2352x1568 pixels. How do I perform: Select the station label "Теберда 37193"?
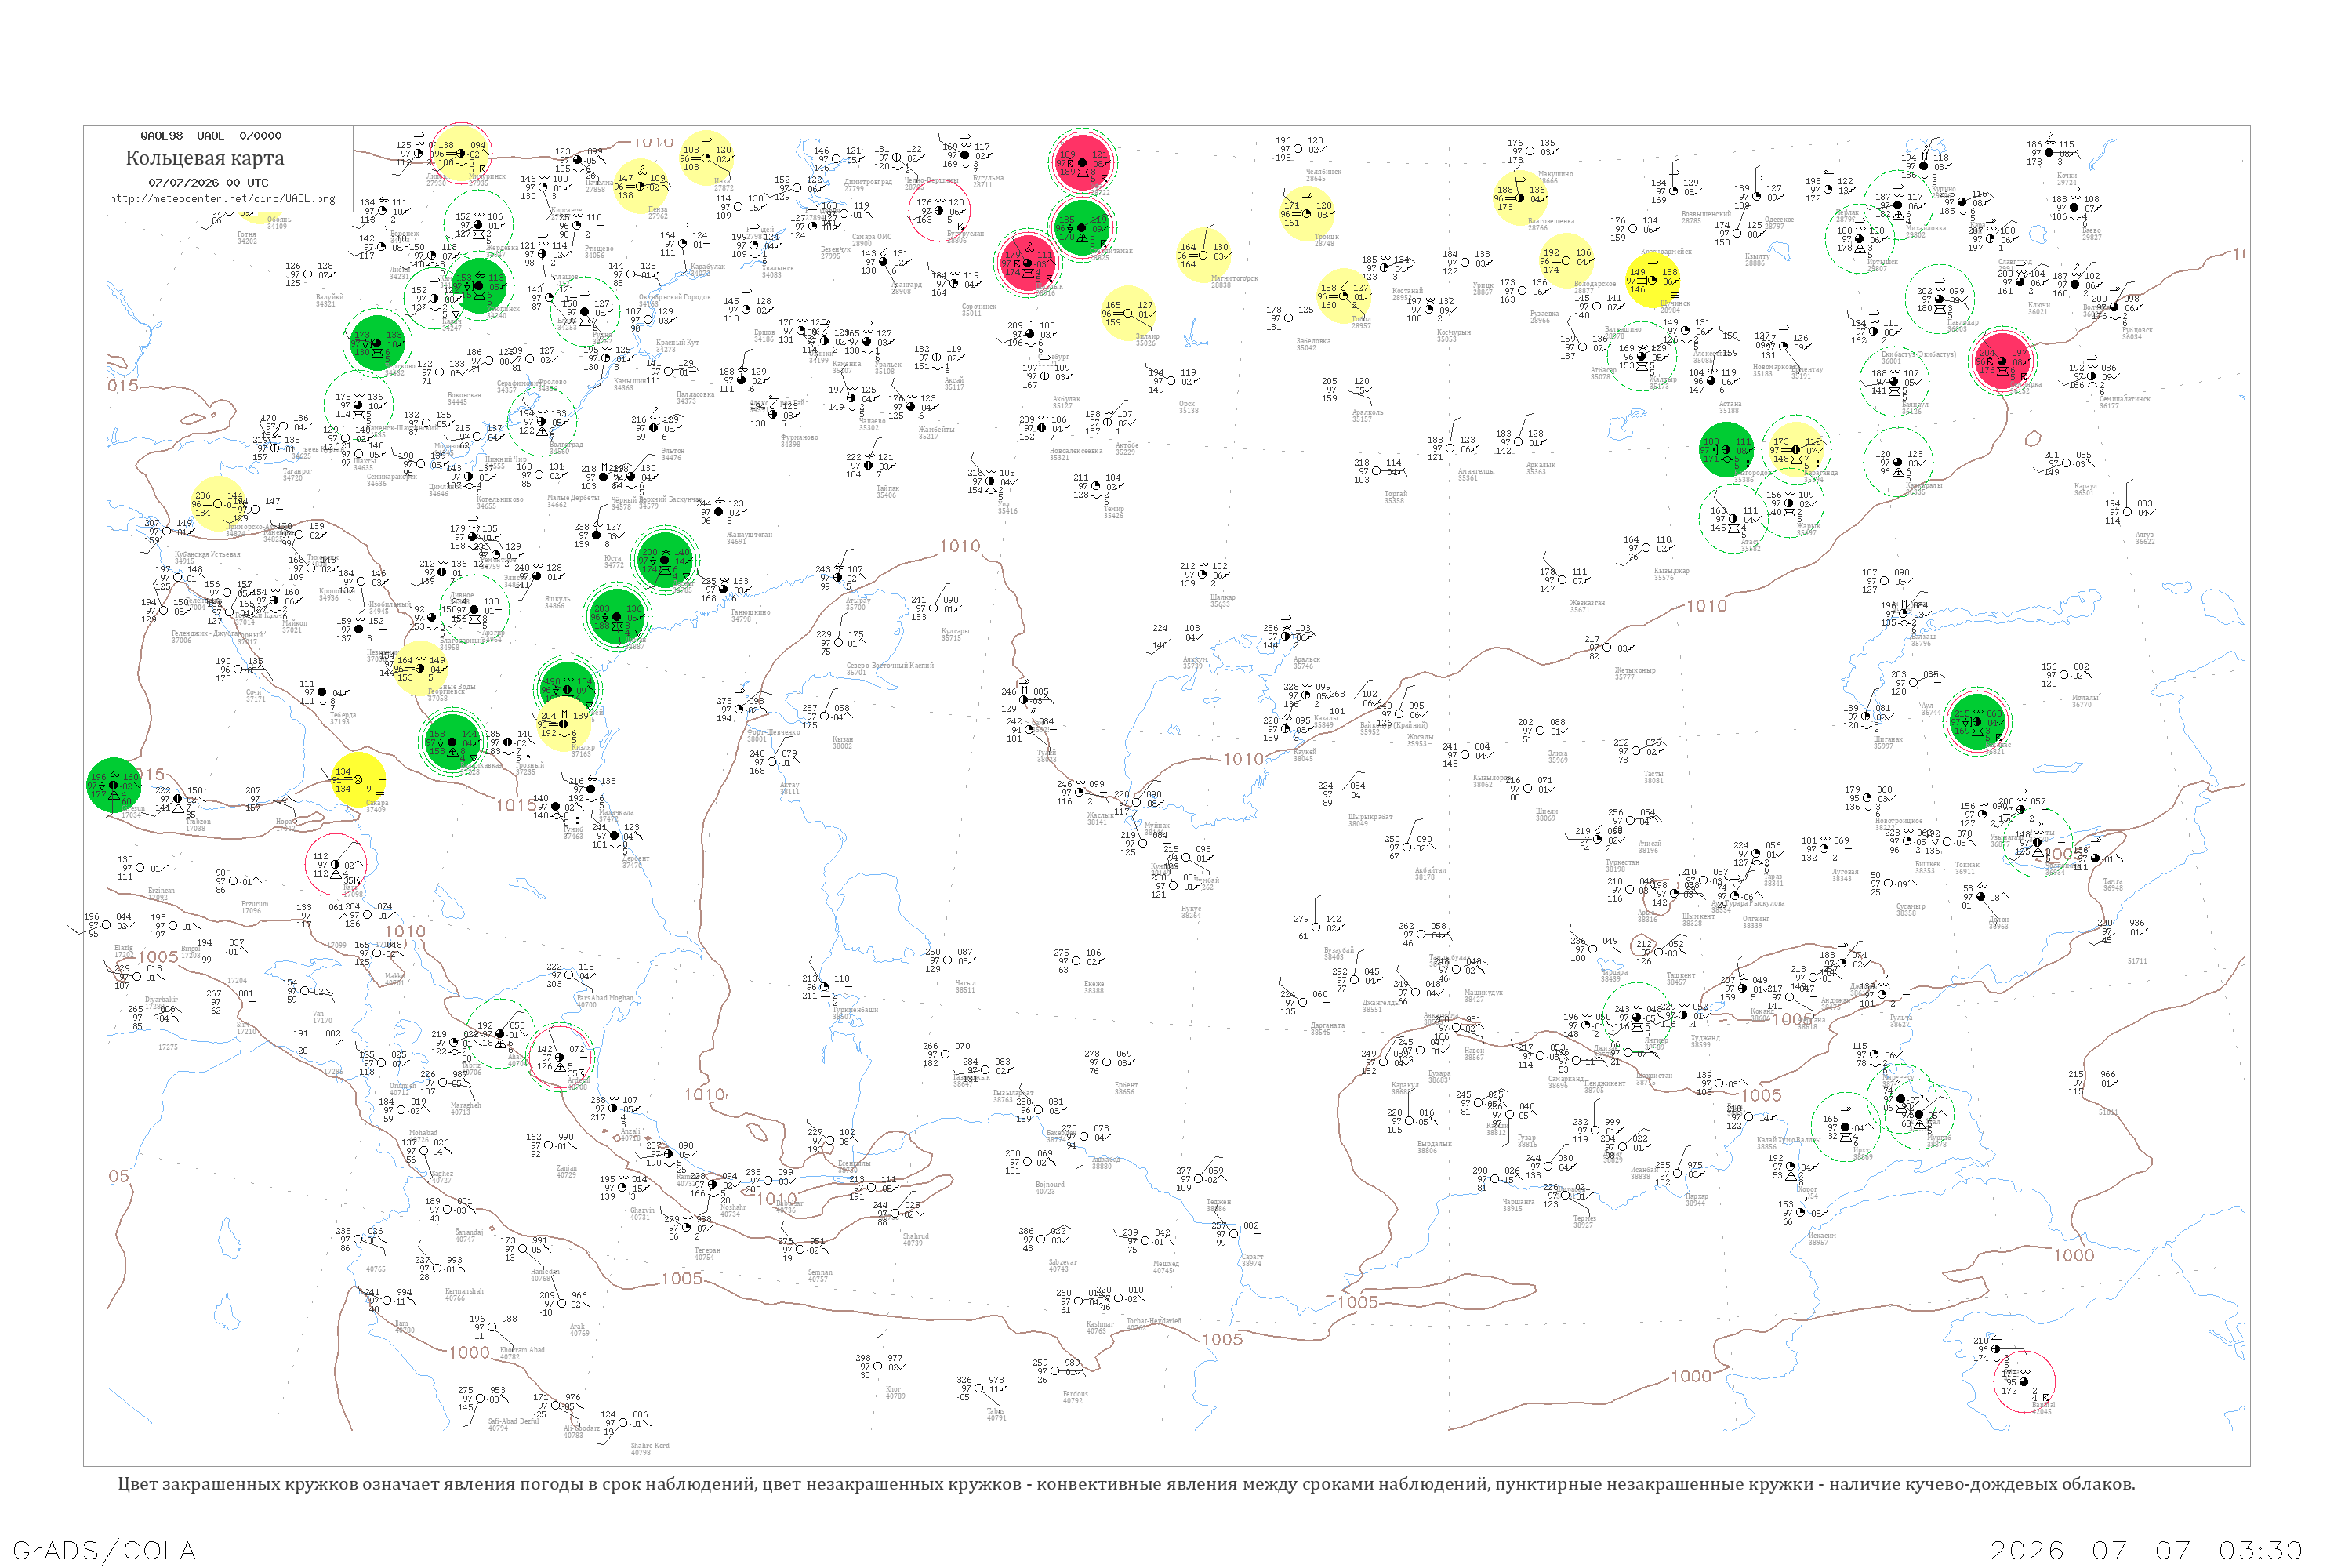point(342,718)
